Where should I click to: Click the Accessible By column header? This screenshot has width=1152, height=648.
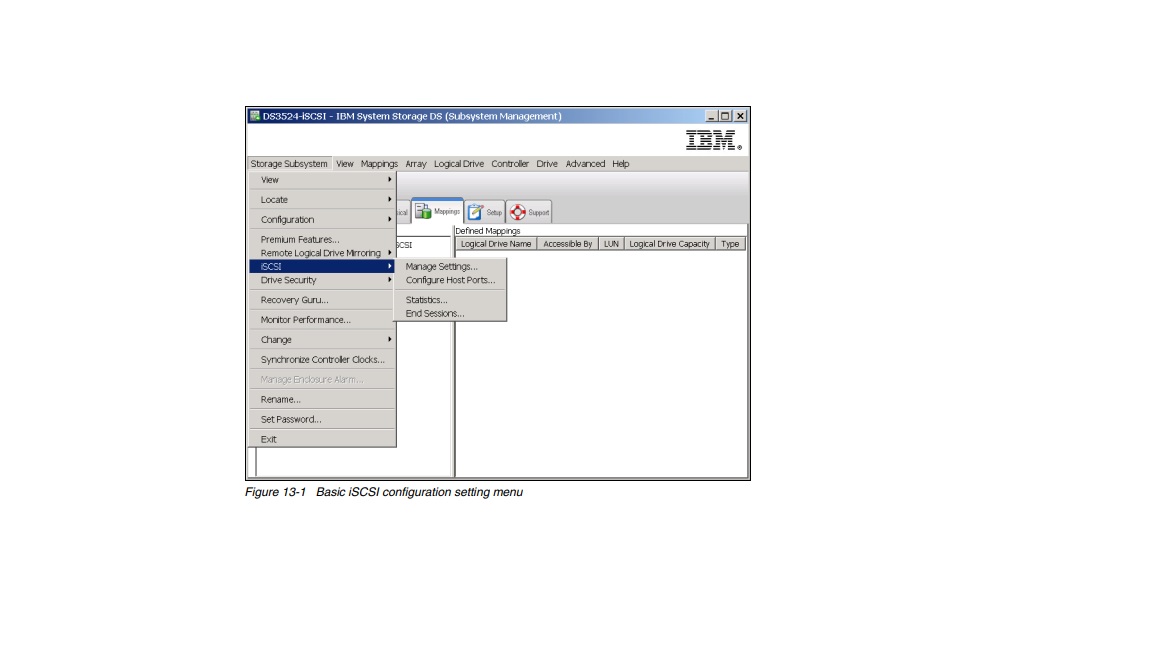[x=568, y=244]
